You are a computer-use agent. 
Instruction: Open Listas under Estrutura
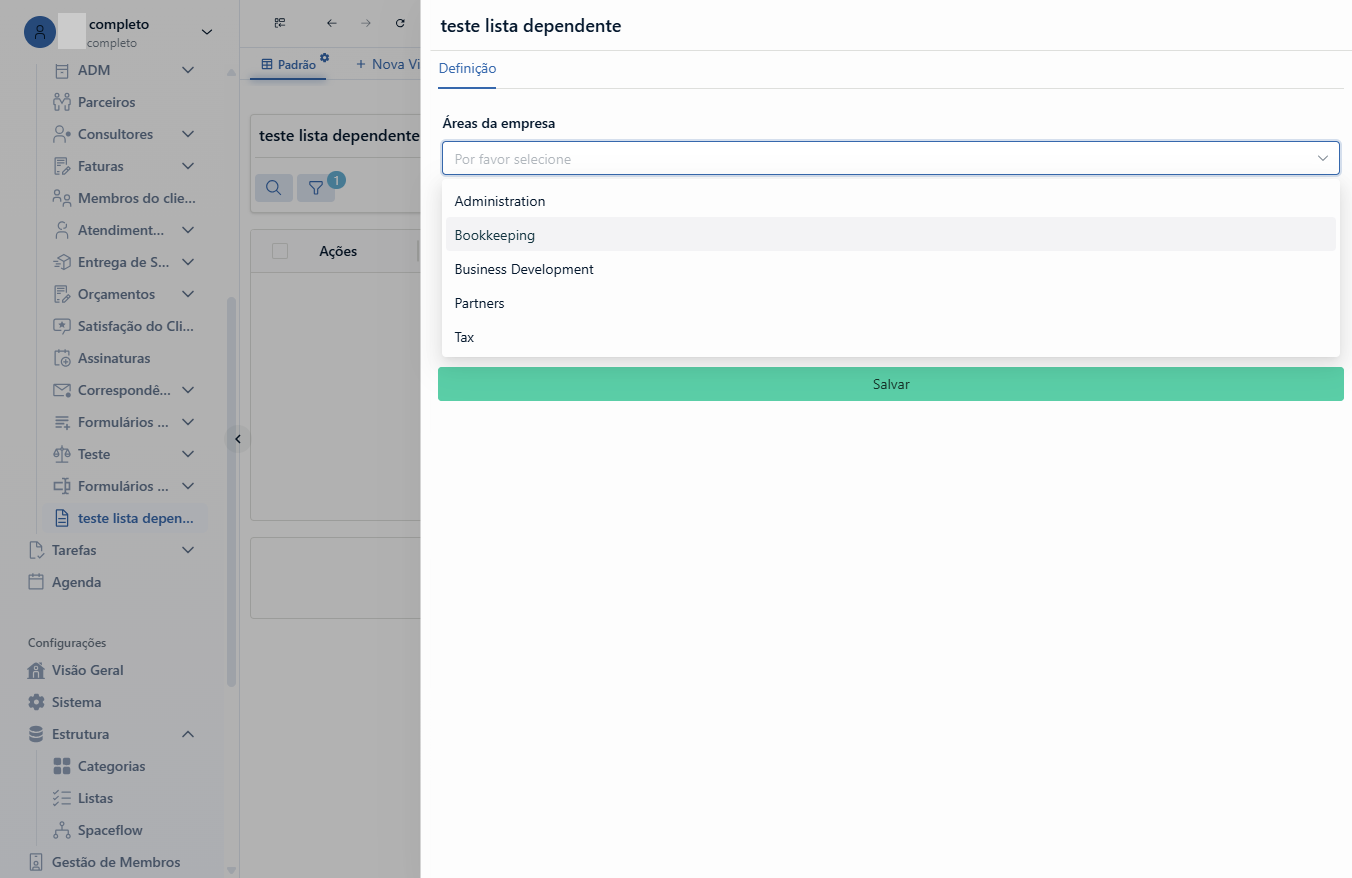point(82,798)
